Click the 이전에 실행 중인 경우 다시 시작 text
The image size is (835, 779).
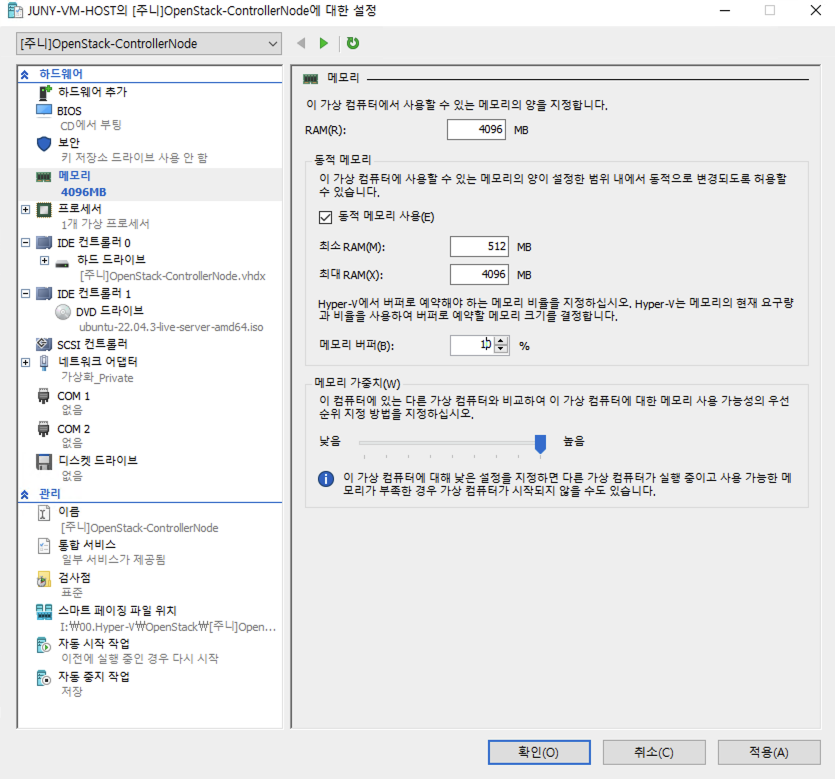pyautogui.click(x=140, y=659)
